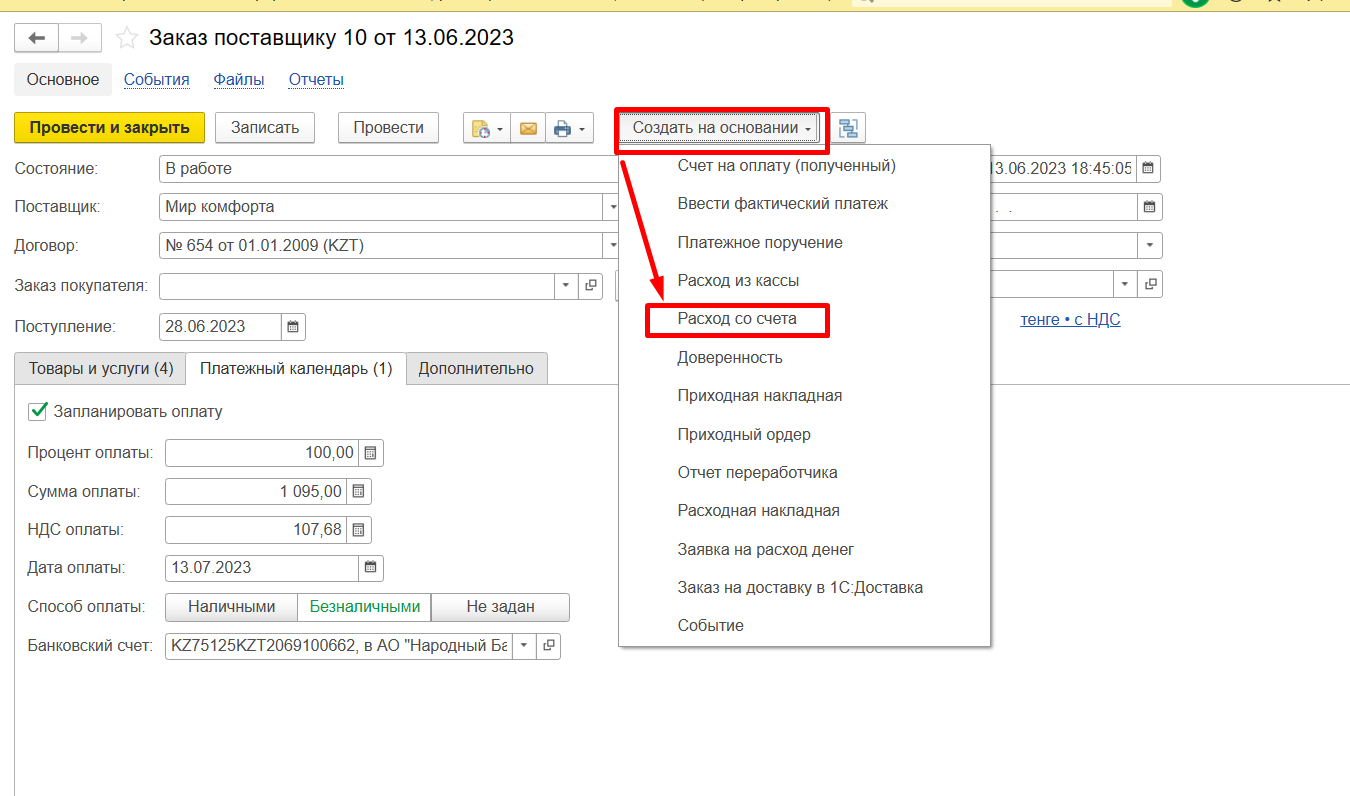Open calendar picker for Поступление date
Screen dimensions: 1350x796
(293, 327)
